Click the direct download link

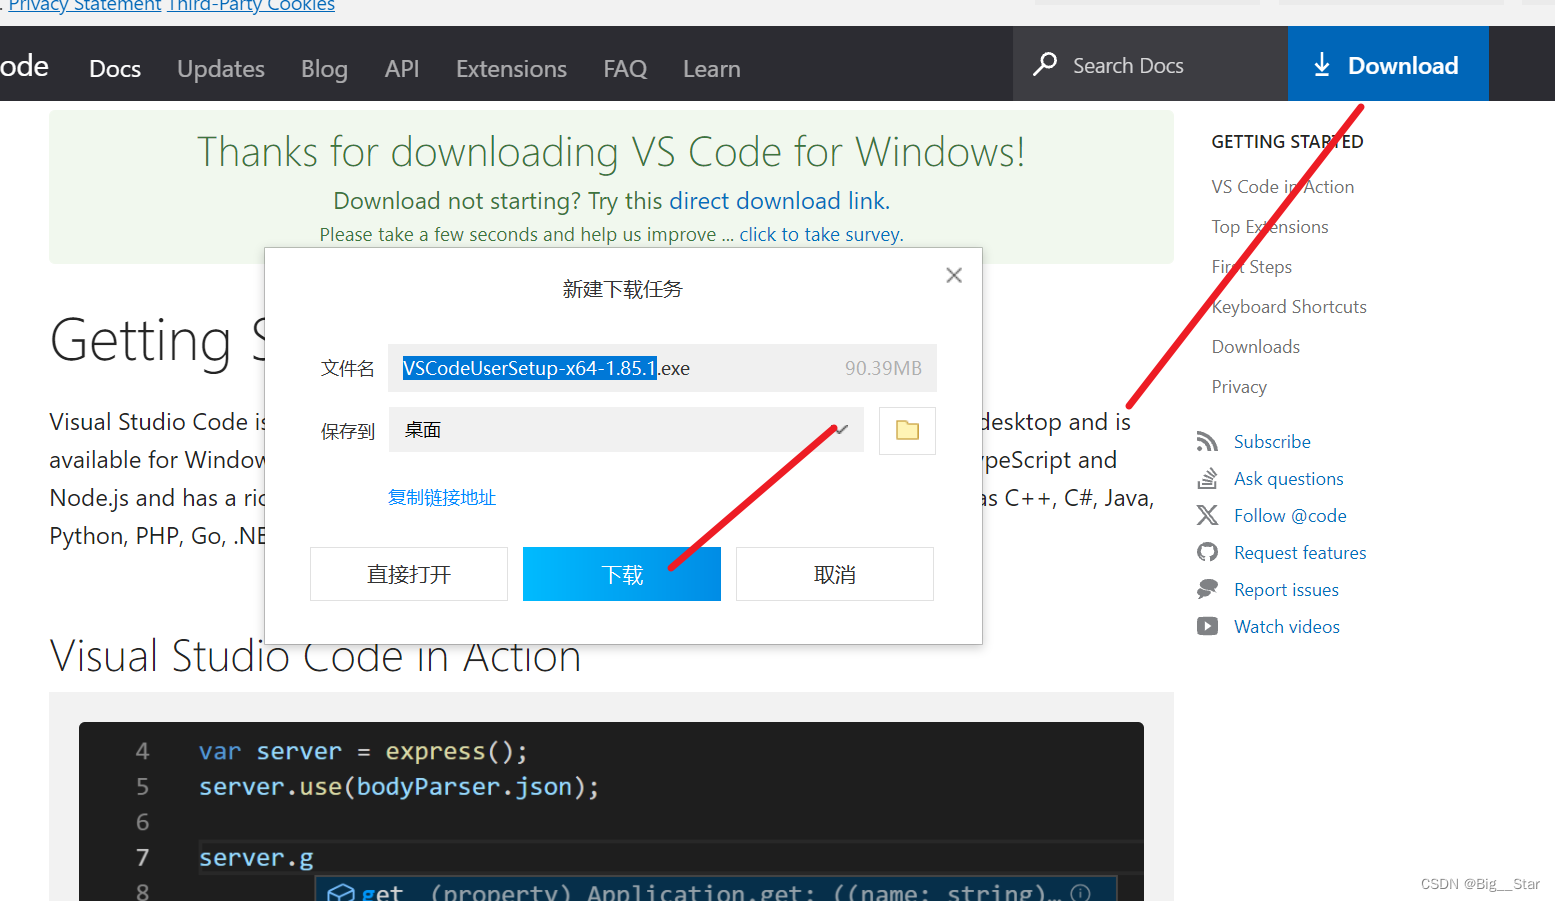coord(779,201)
